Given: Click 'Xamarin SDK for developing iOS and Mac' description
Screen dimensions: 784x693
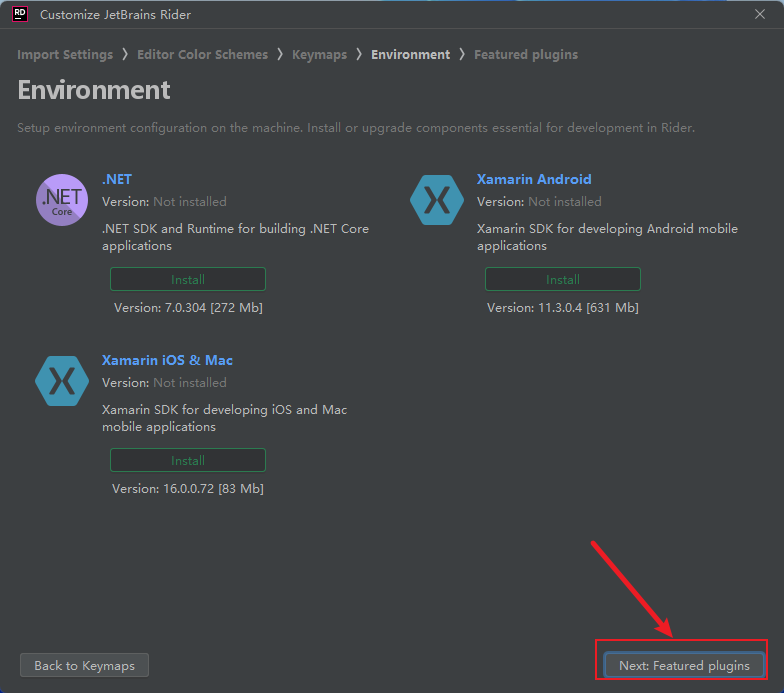Looking at the screenshot, I should [224, 418].
